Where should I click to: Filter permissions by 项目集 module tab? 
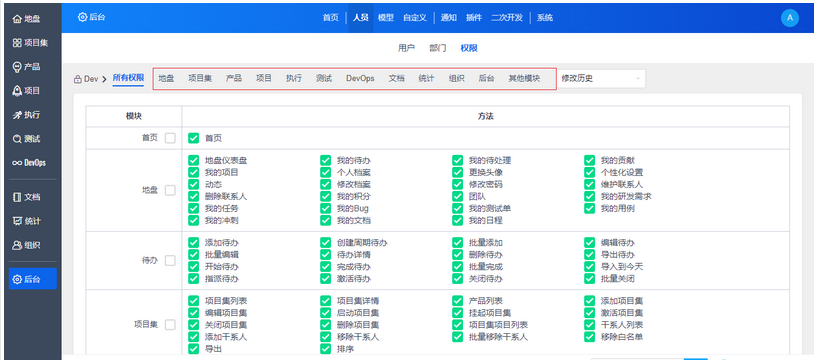click(200, 79)
